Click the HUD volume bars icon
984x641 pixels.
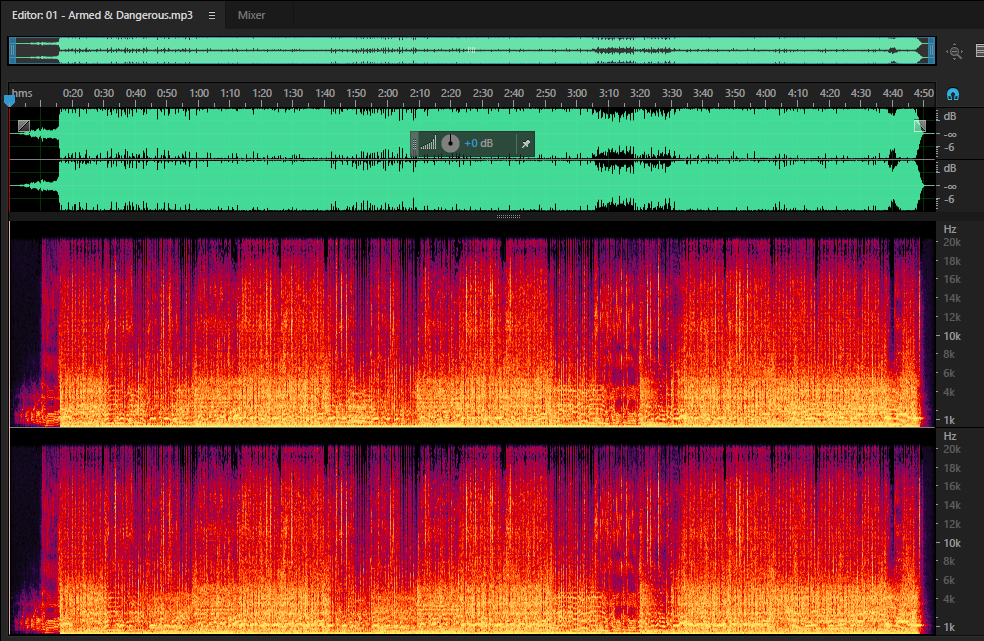click(428, 144)
